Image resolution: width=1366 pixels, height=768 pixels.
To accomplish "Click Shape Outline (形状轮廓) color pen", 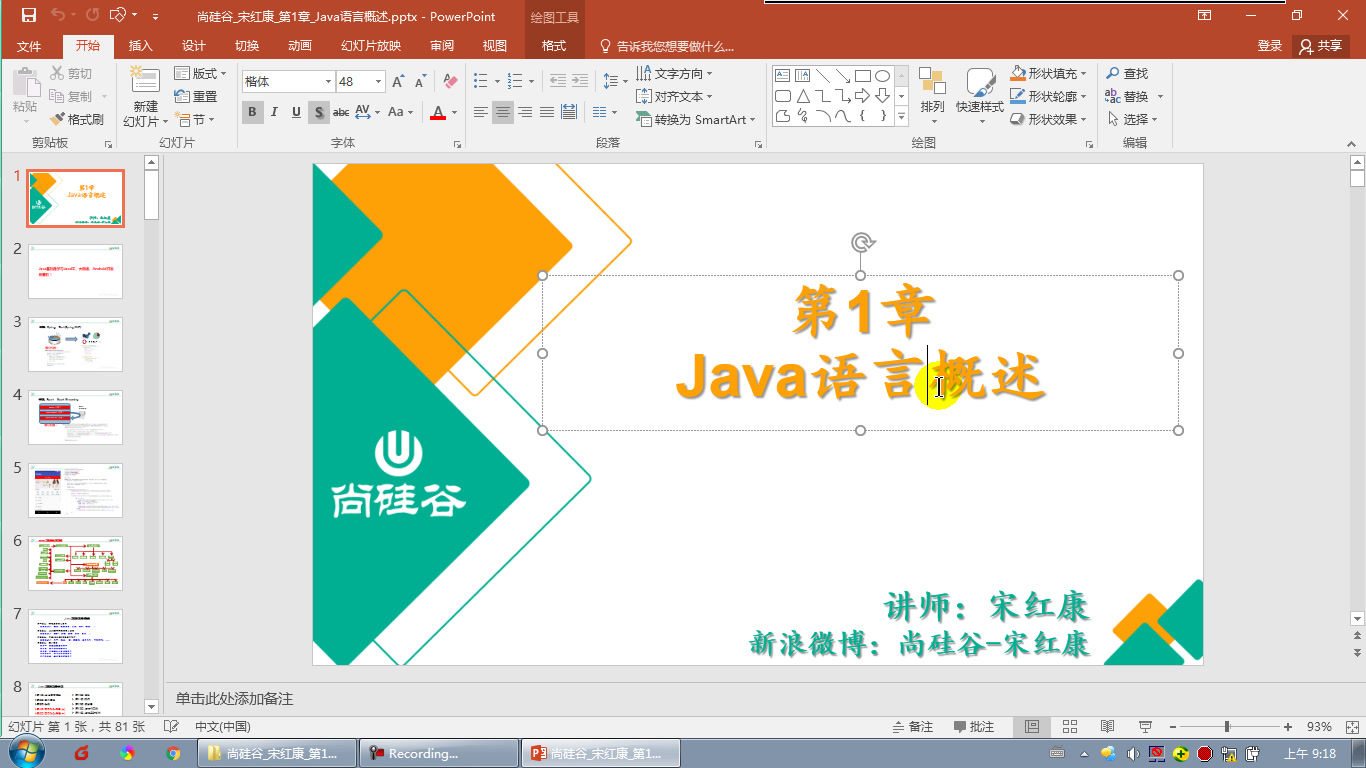I will click(1018, 96).
